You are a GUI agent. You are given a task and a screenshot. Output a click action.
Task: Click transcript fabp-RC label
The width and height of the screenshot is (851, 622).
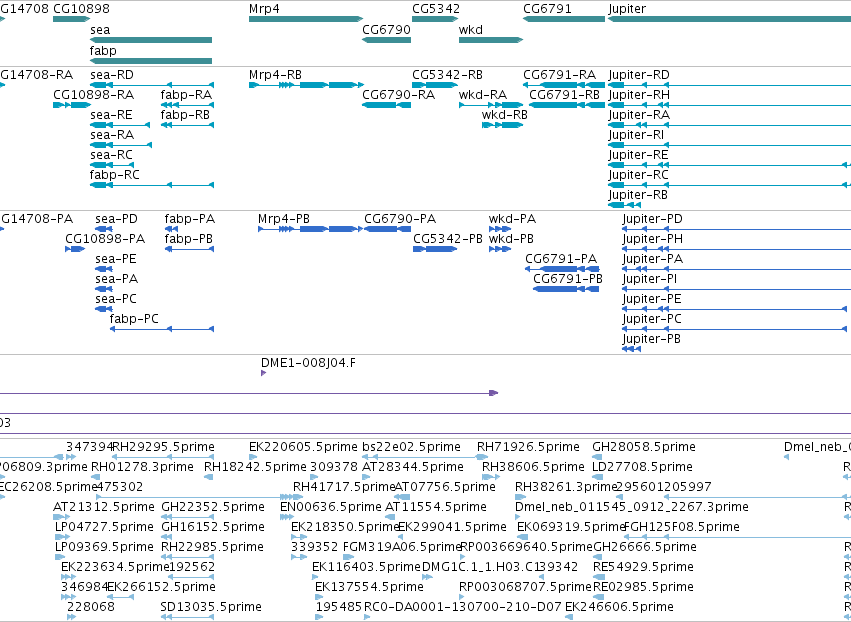point(115,175)
